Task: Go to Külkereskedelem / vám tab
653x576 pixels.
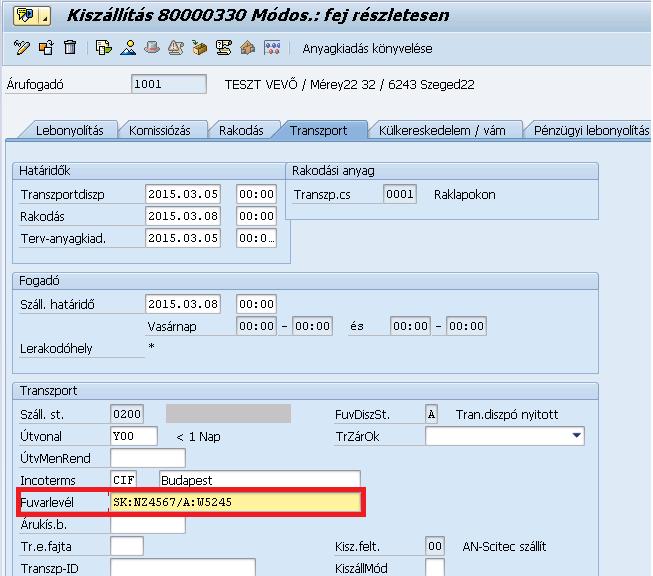Action: pyautogui.click(x=442, y=130)
